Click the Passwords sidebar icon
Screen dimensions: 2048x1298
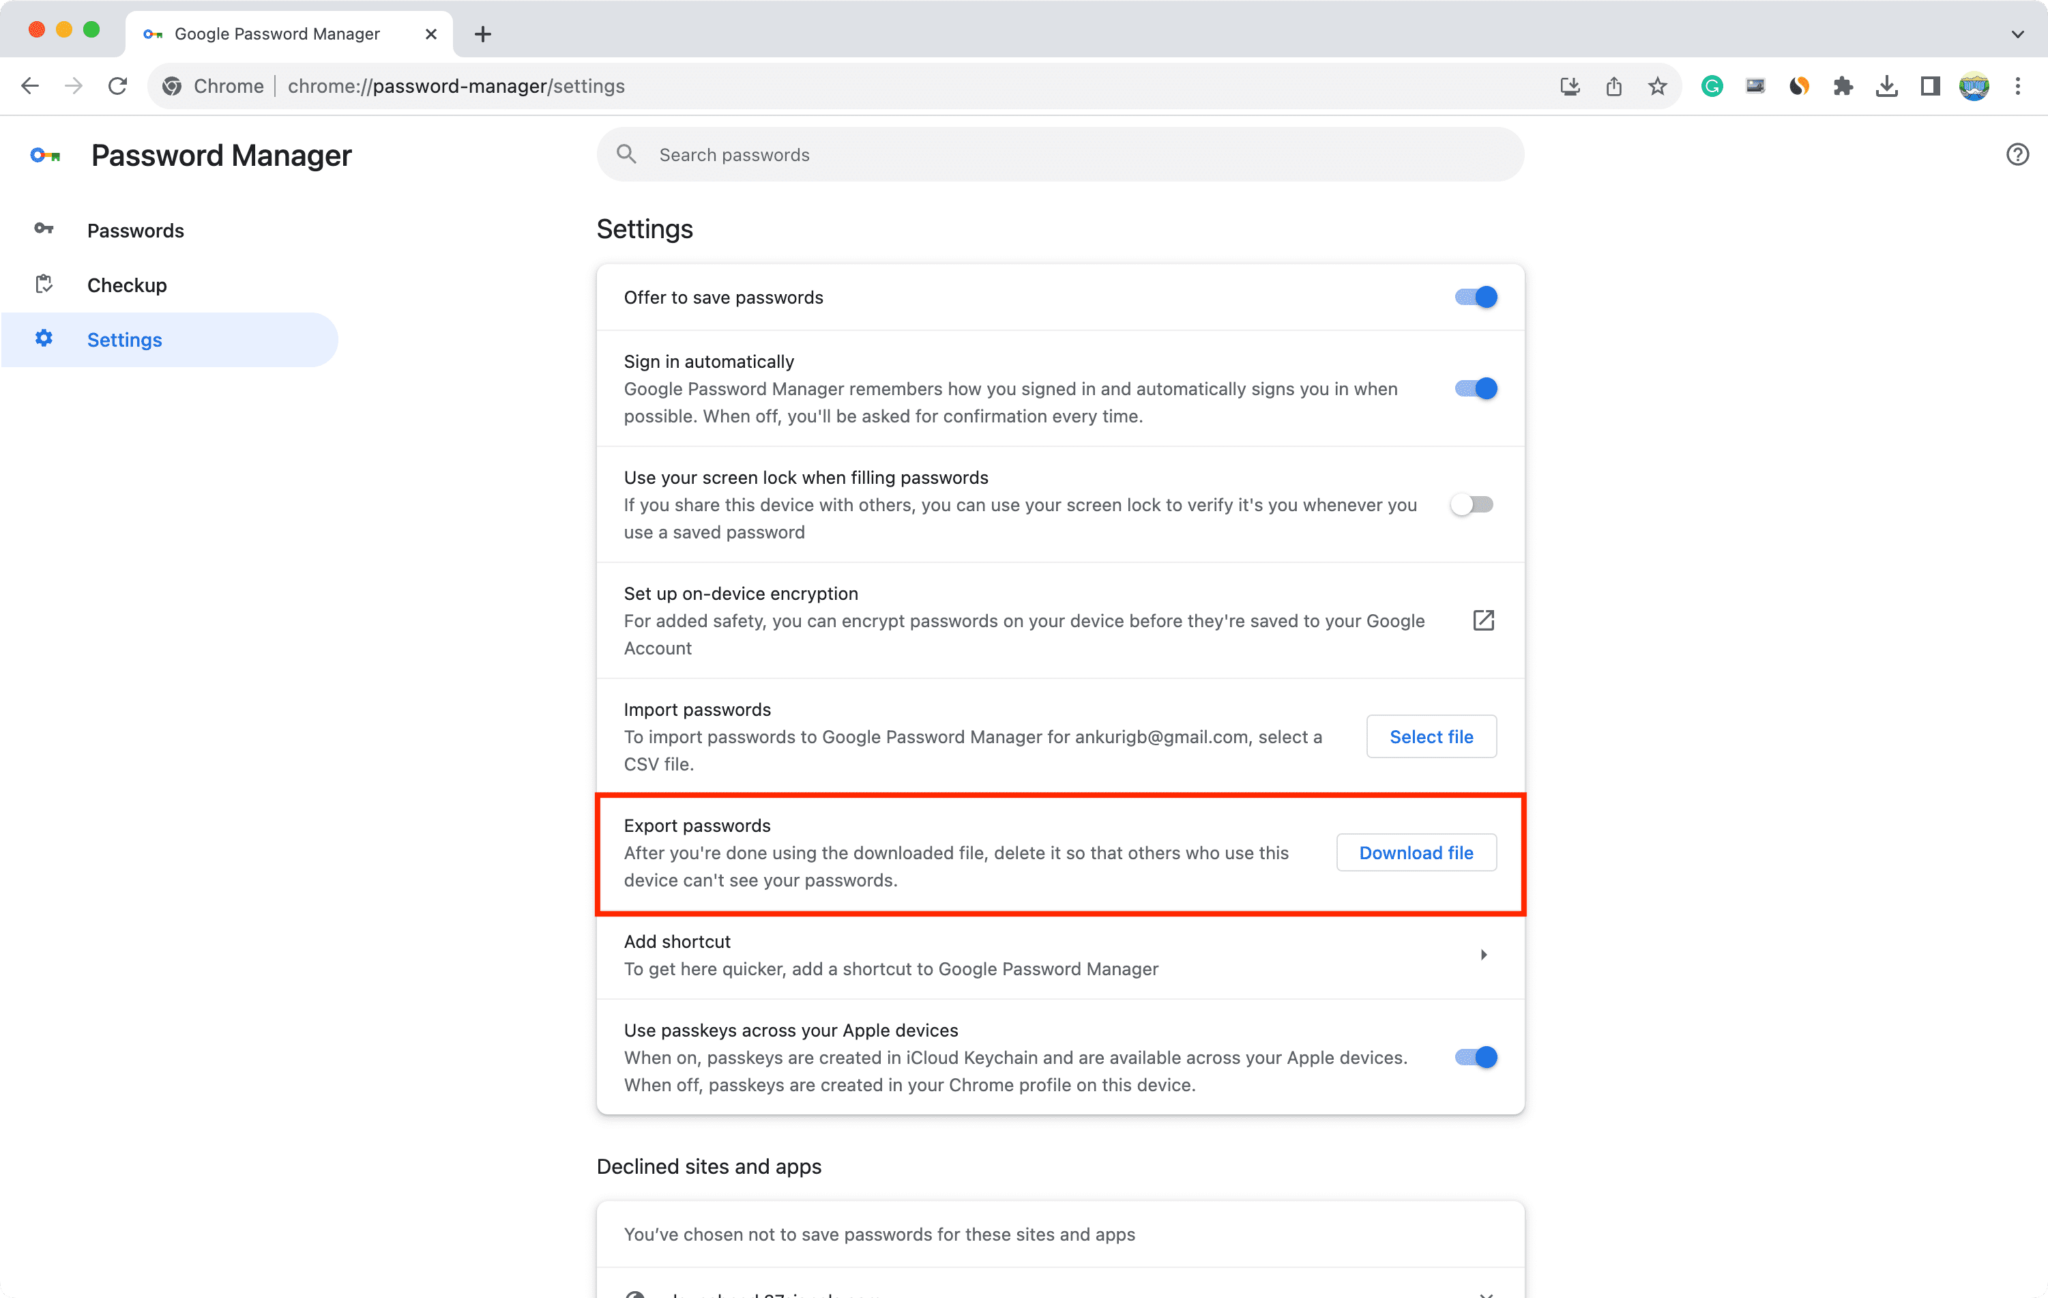pyautogui.click(x=45, y=230)
